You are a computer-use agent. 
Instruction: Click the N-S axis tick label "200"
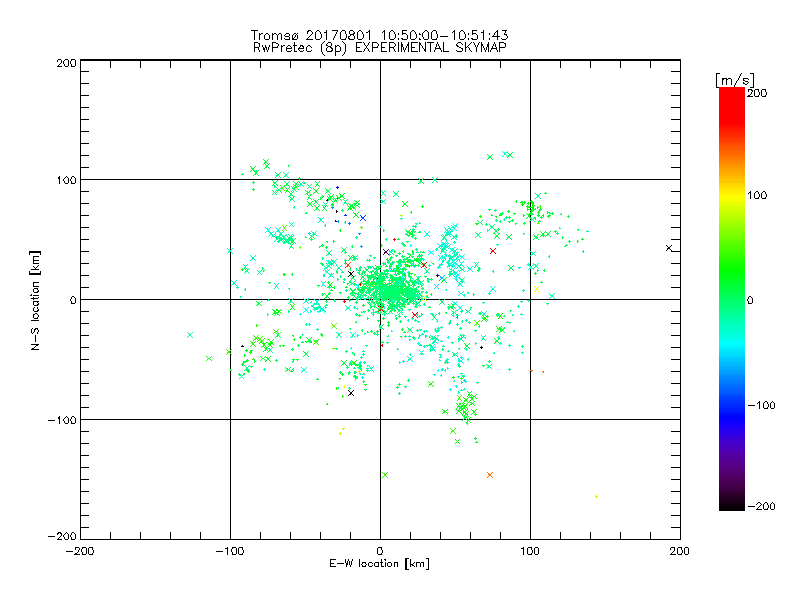pos(66,63)
